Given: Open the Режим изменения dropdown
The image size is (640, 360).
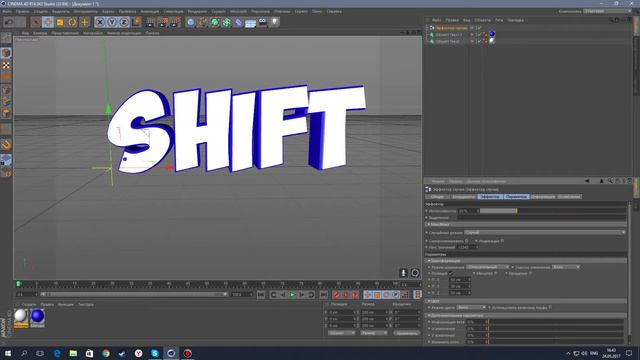Looking at the screenshot, I should click(x=488, y=267).
